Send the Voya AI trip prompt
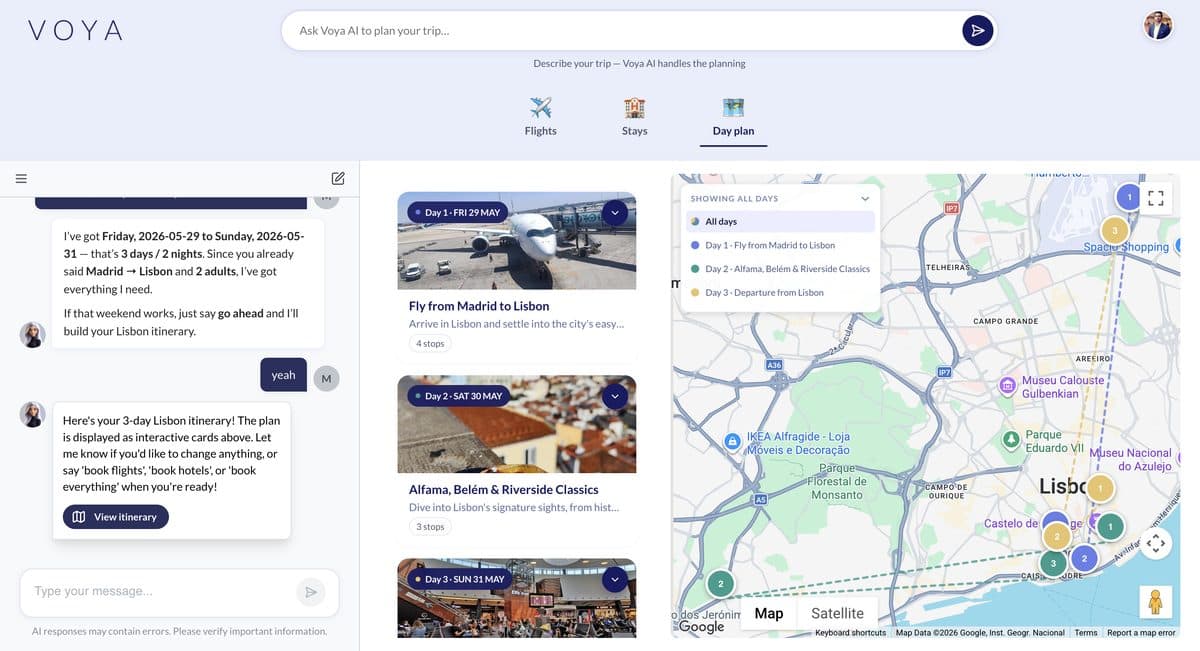The height and width of the screenshot is (651, 1200). pyautogui.click(x=977, y=31)
